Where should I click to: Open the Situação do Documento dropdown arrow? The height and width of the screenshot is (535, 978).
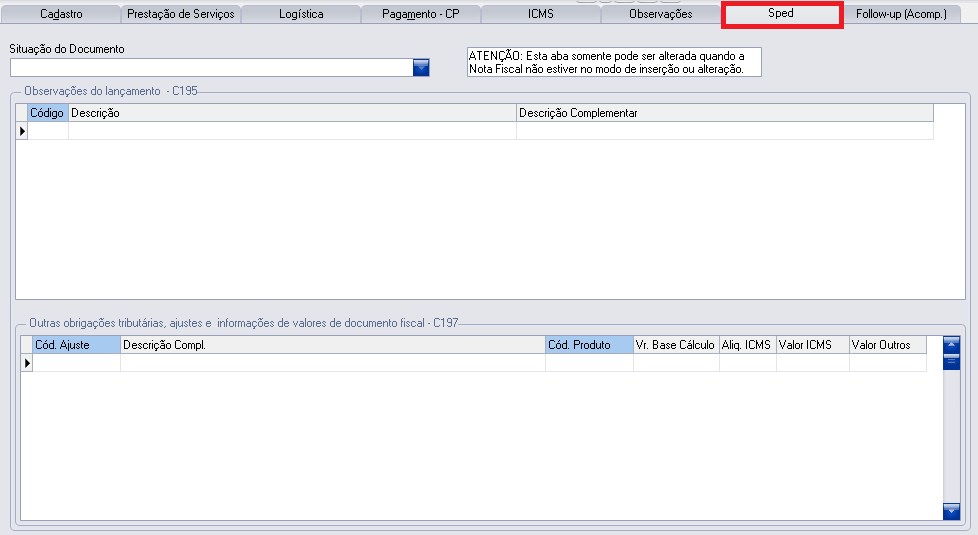[x=420, y=67]
